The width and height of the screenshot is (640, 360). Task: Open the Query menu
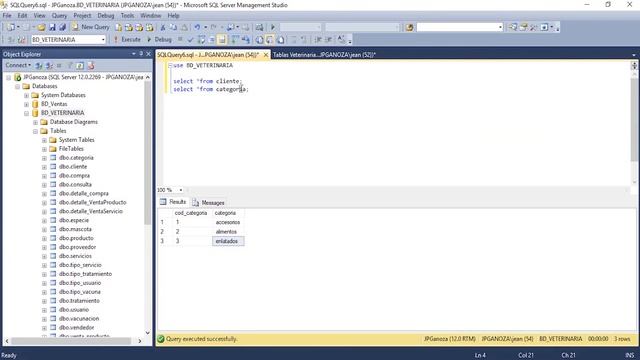[59, 16]
